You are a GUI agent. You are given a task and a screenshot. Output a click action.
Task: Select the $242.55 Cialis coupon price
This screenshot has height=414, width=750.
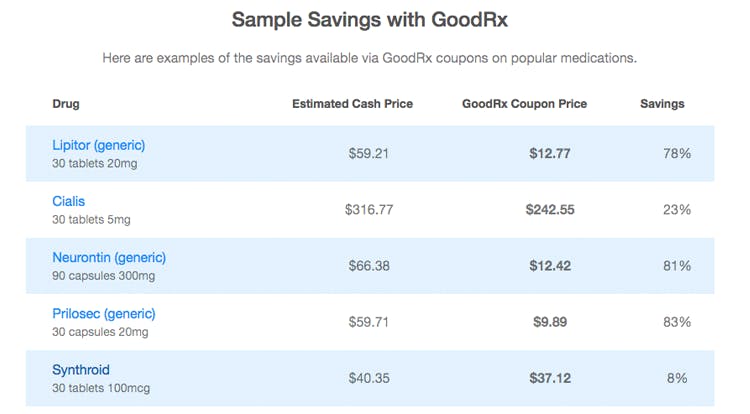coord(550,210)
